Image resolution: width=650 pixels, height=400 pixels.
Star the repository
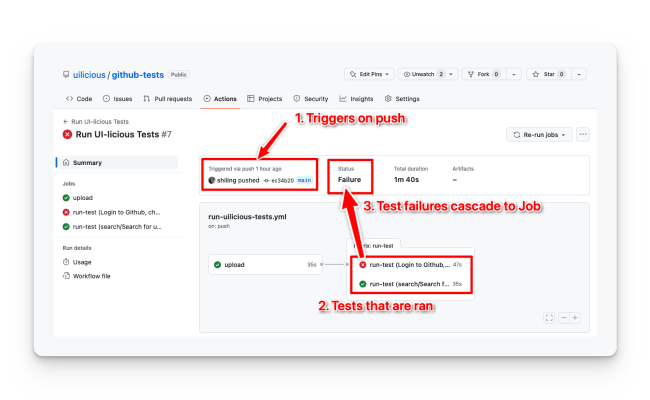pos(549,74)
